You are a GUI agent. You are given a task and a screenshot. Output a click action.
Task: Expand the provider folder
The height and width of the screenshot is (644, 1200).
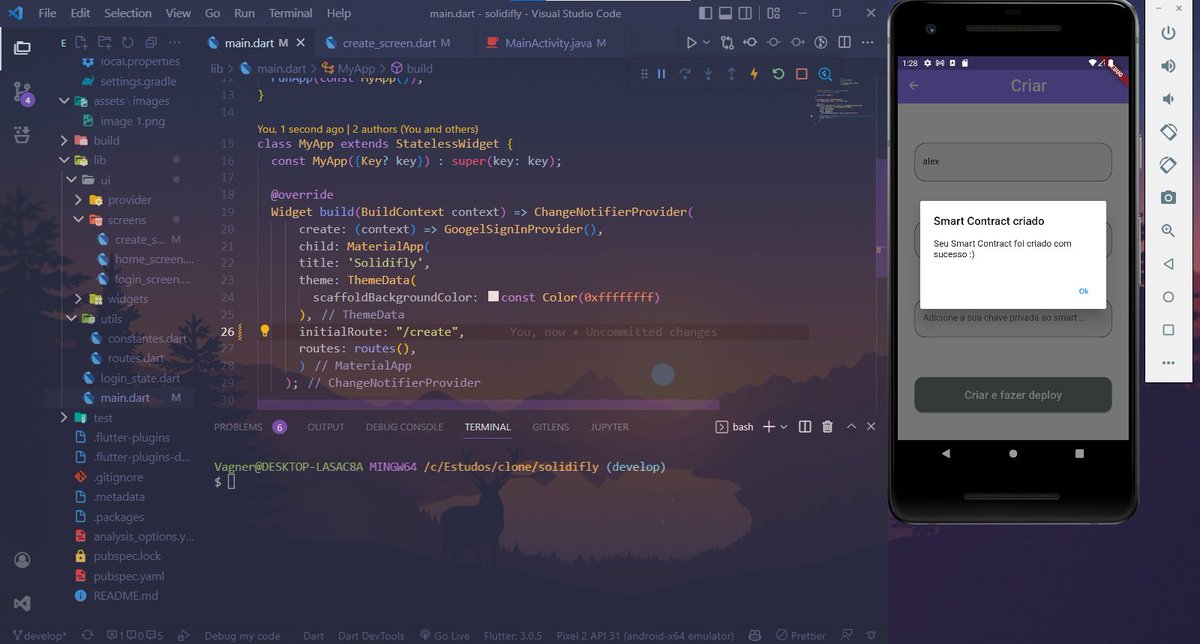point(78,200)
